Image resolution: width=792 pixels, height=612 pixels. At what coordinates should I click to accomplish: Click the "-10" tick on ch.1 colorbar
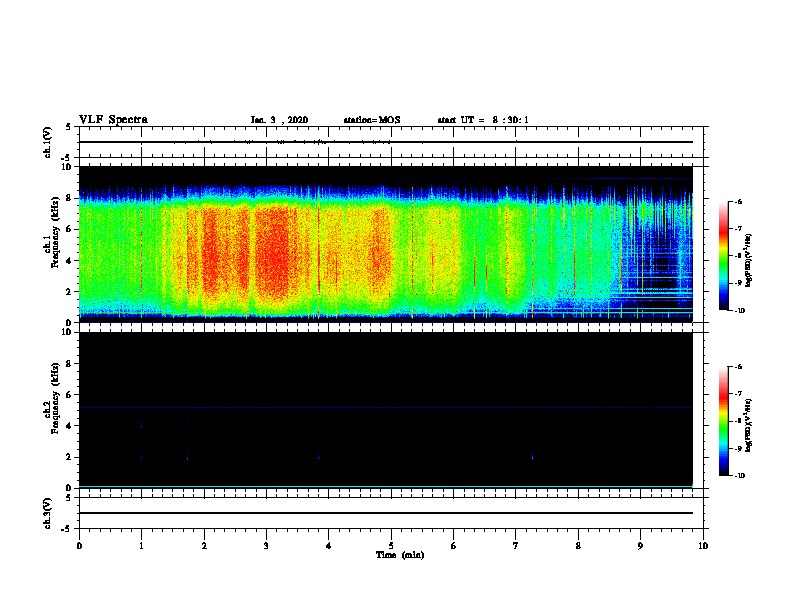coord(739,311)
